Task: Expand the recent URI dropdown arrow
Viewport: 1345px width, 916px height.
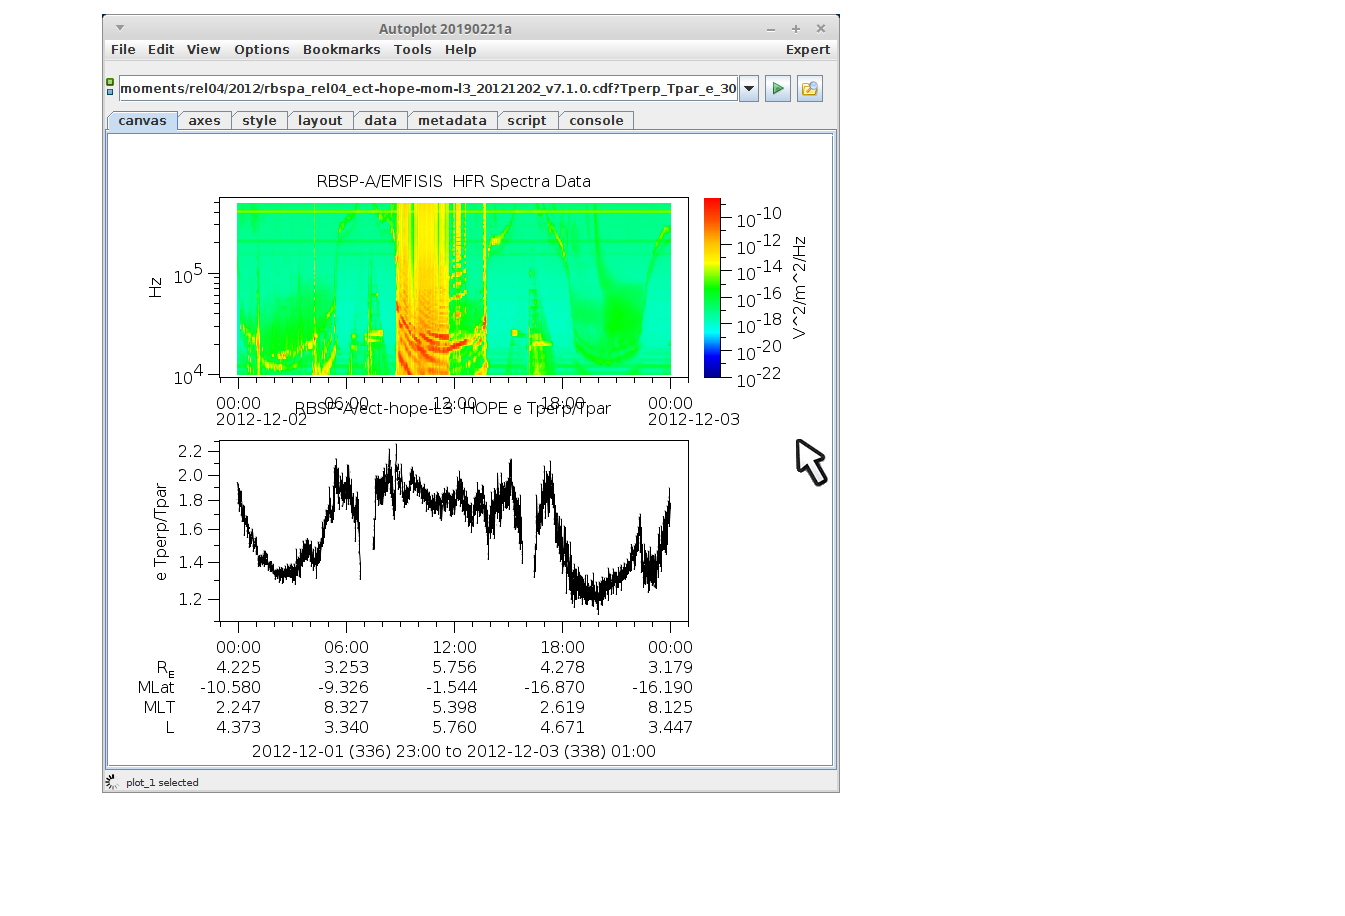Action: point(749,89)
